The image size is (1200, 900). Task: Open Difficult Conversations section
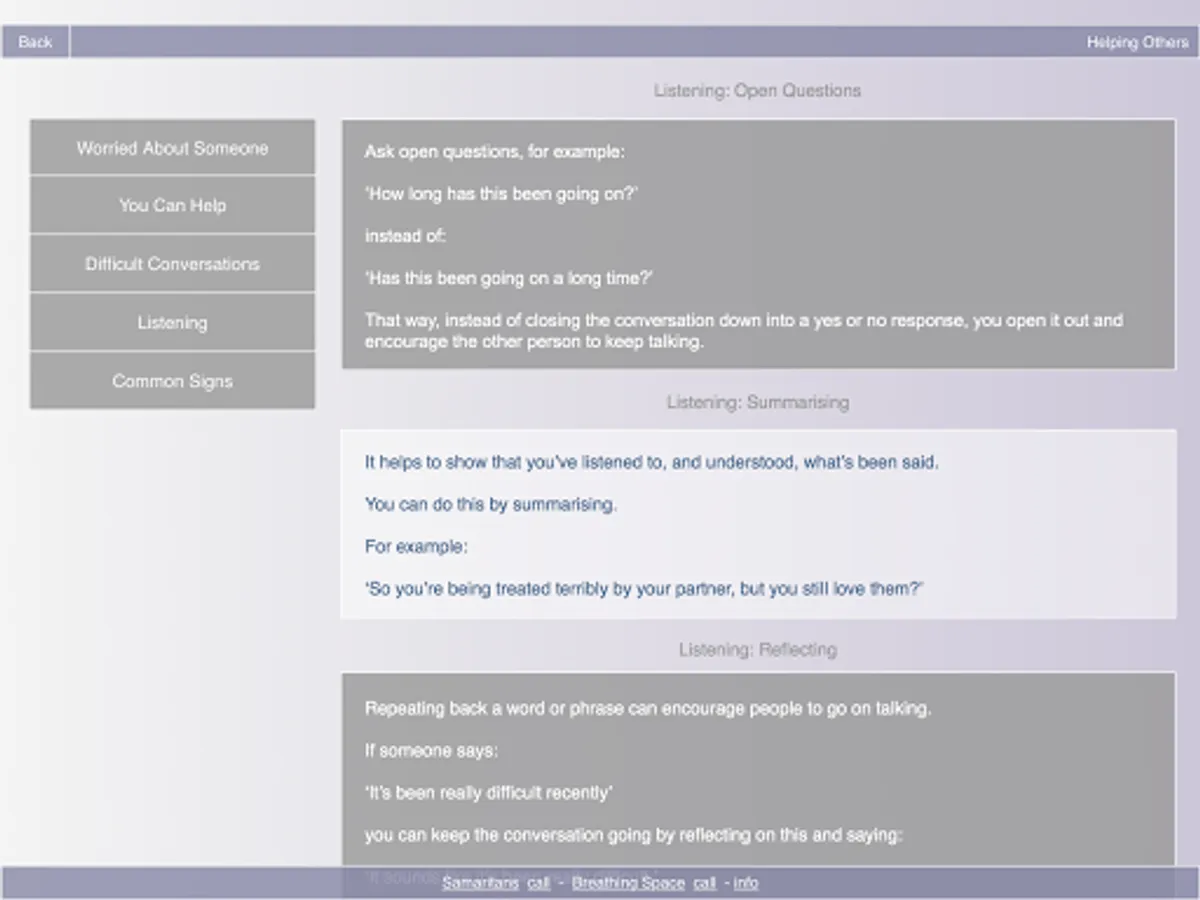[172, 264]
